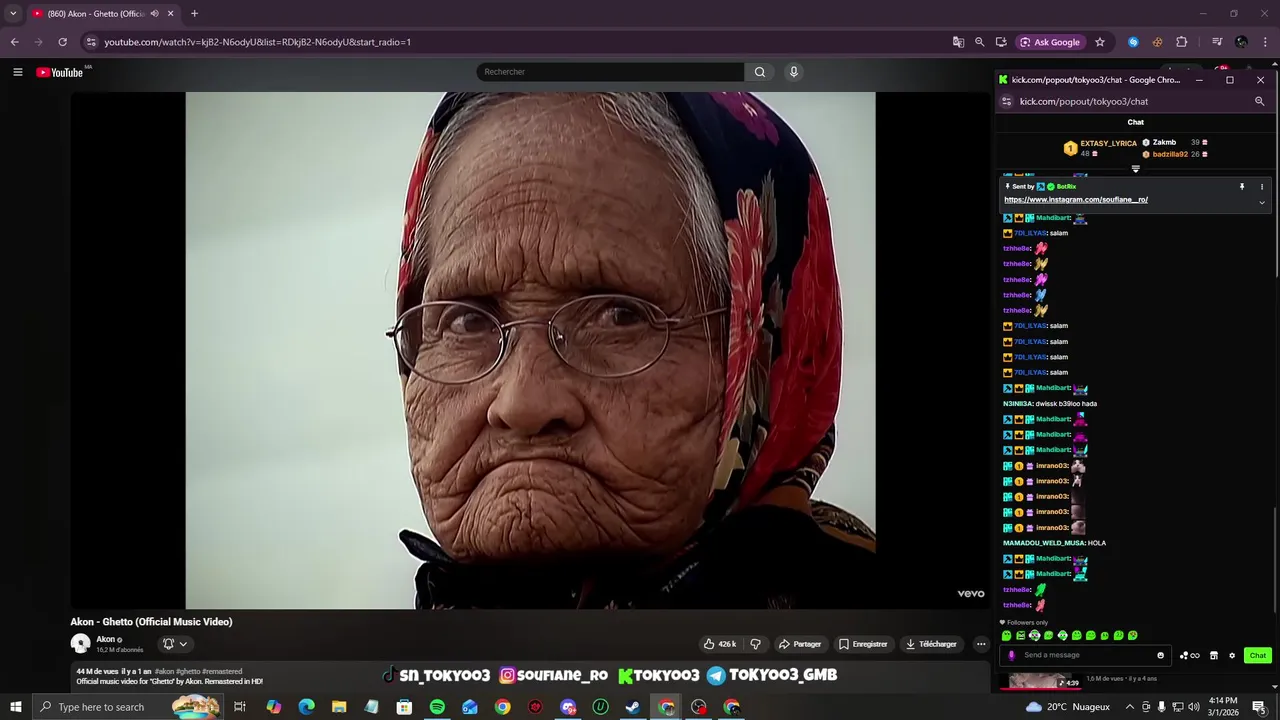The width and height of the screenshot is (1280, 720).
Task: Expand the subscription notification chevron
Action: (x=183, y=644)
